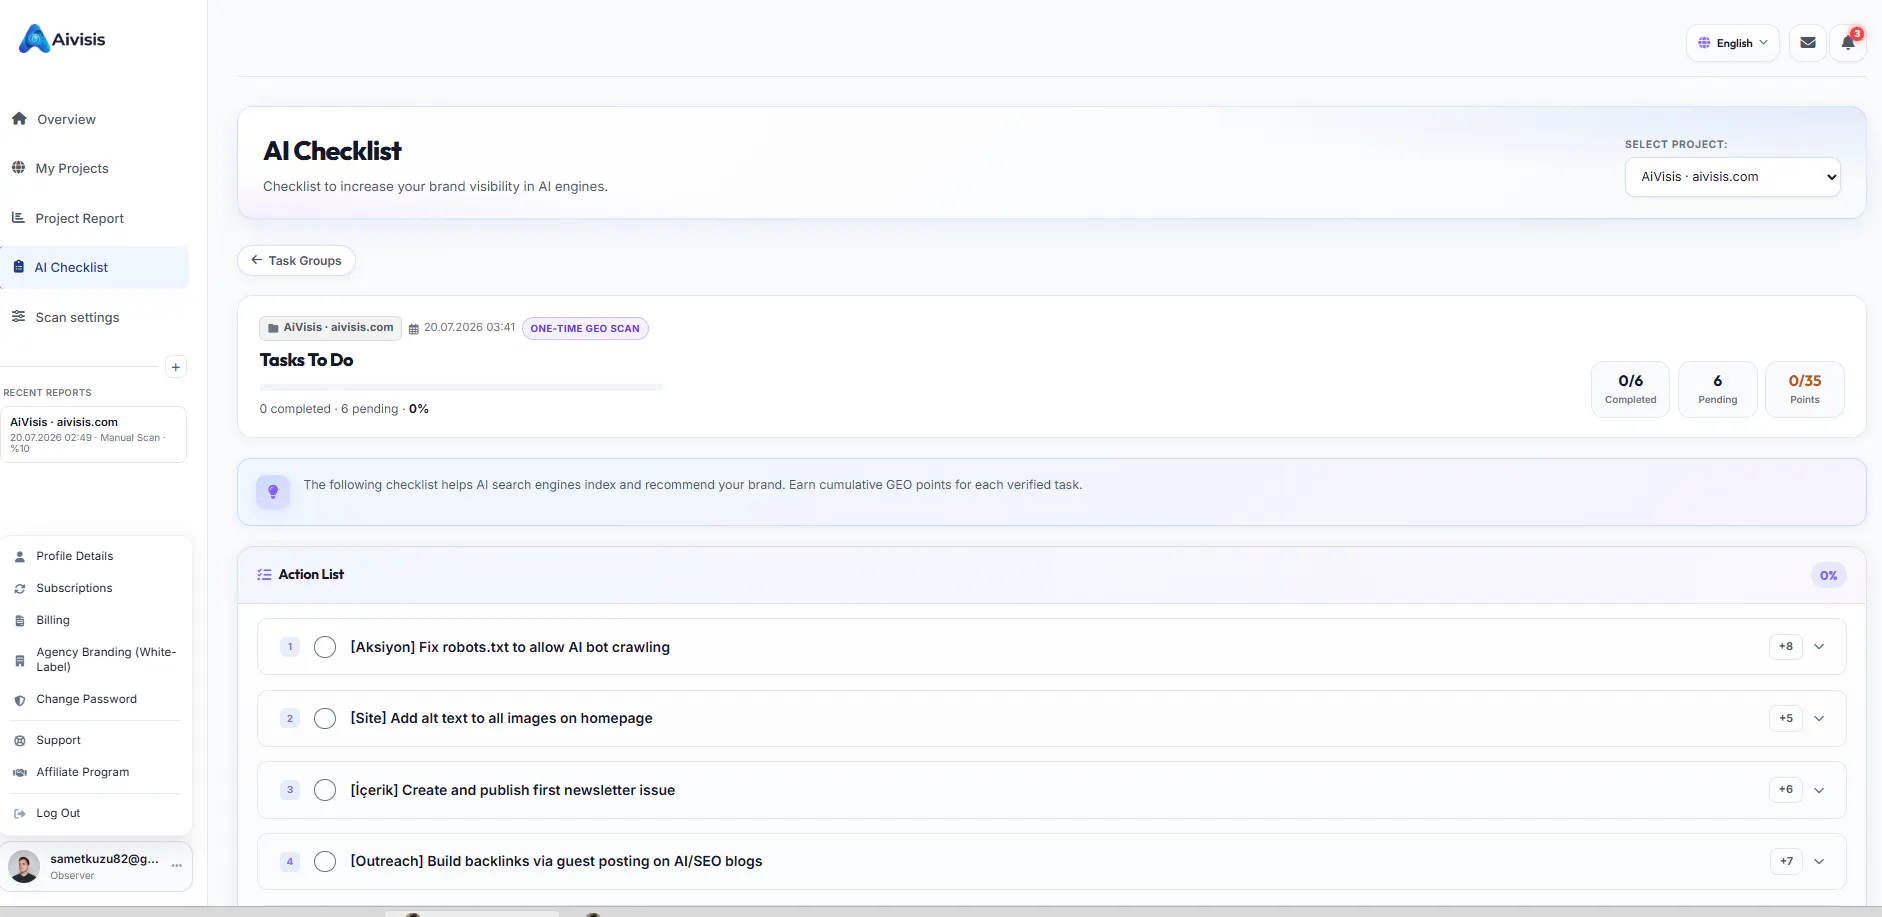The height and width of the screenshot is (917, 1882).
Task: Click the Support lifebuoy icon
Action: (20, 741)
